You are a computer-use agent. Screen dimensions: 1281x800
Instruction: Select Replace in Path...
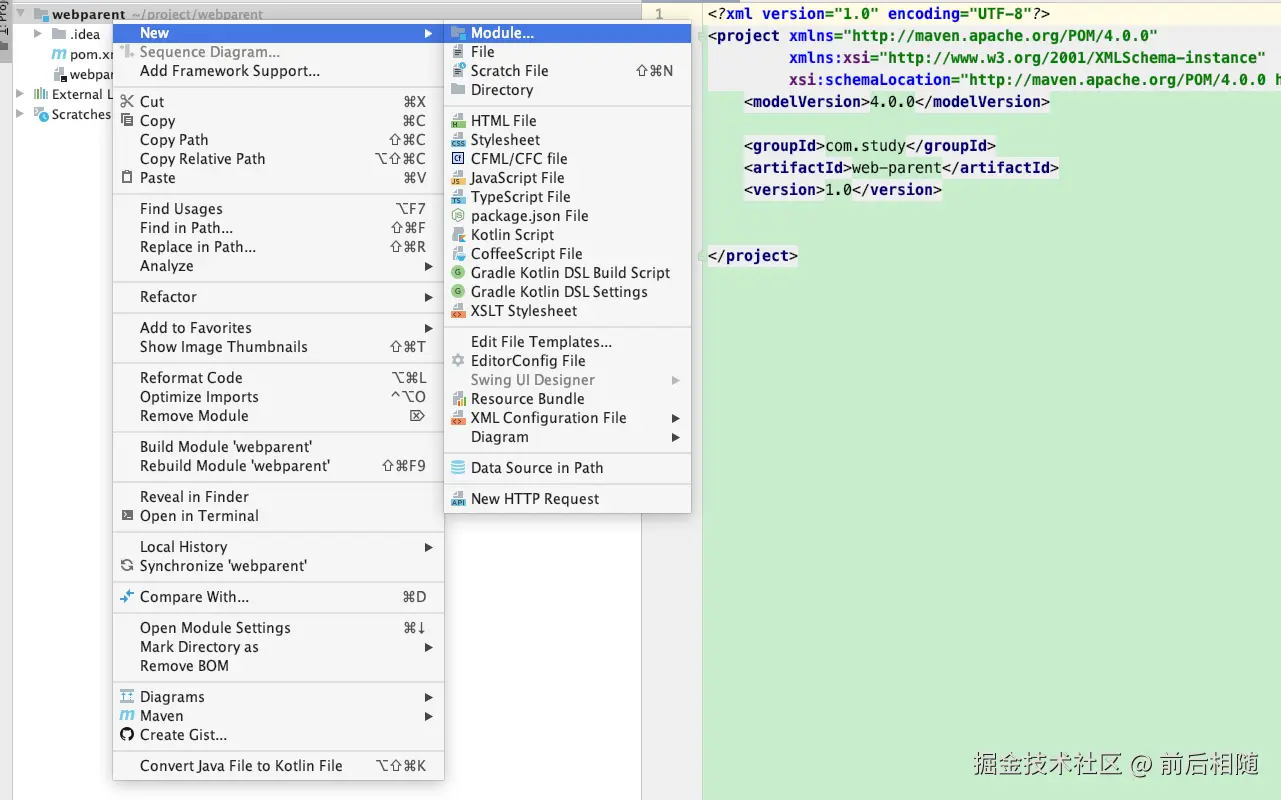tap(278, 247)
